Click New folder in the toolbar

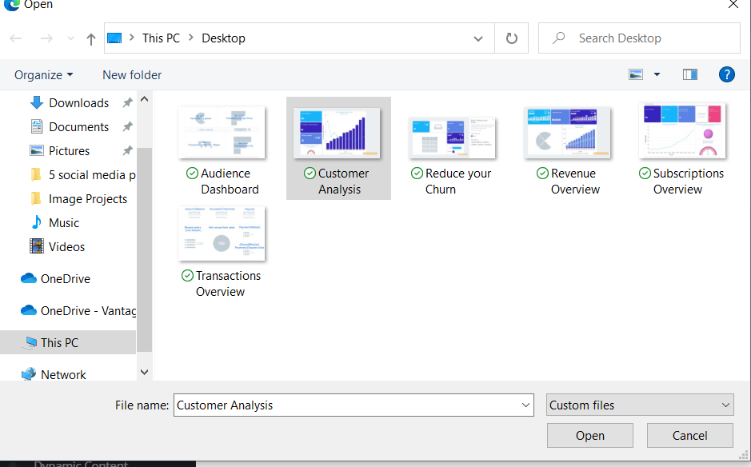click(x=131, y=74)
